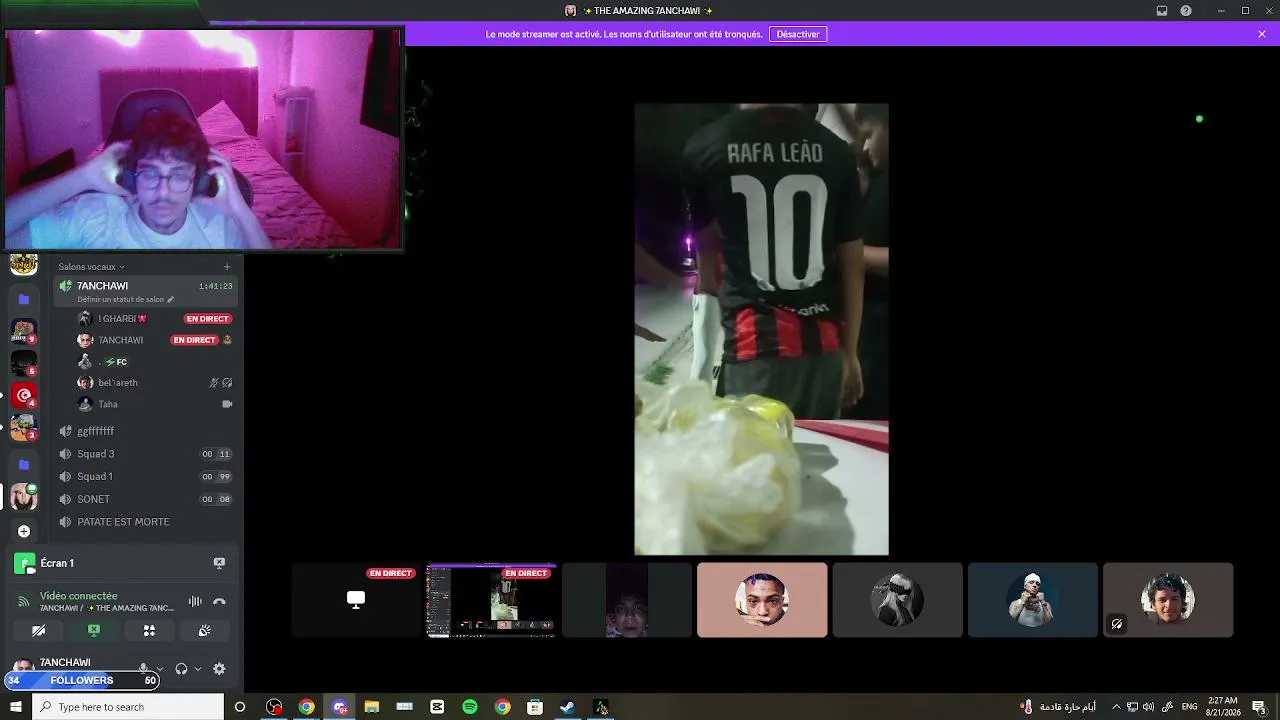Image resolution: width=1280 pixels, height=720 pixels.
Task: Select the participant tile with camera-off icon
Action: point(1168,600)
